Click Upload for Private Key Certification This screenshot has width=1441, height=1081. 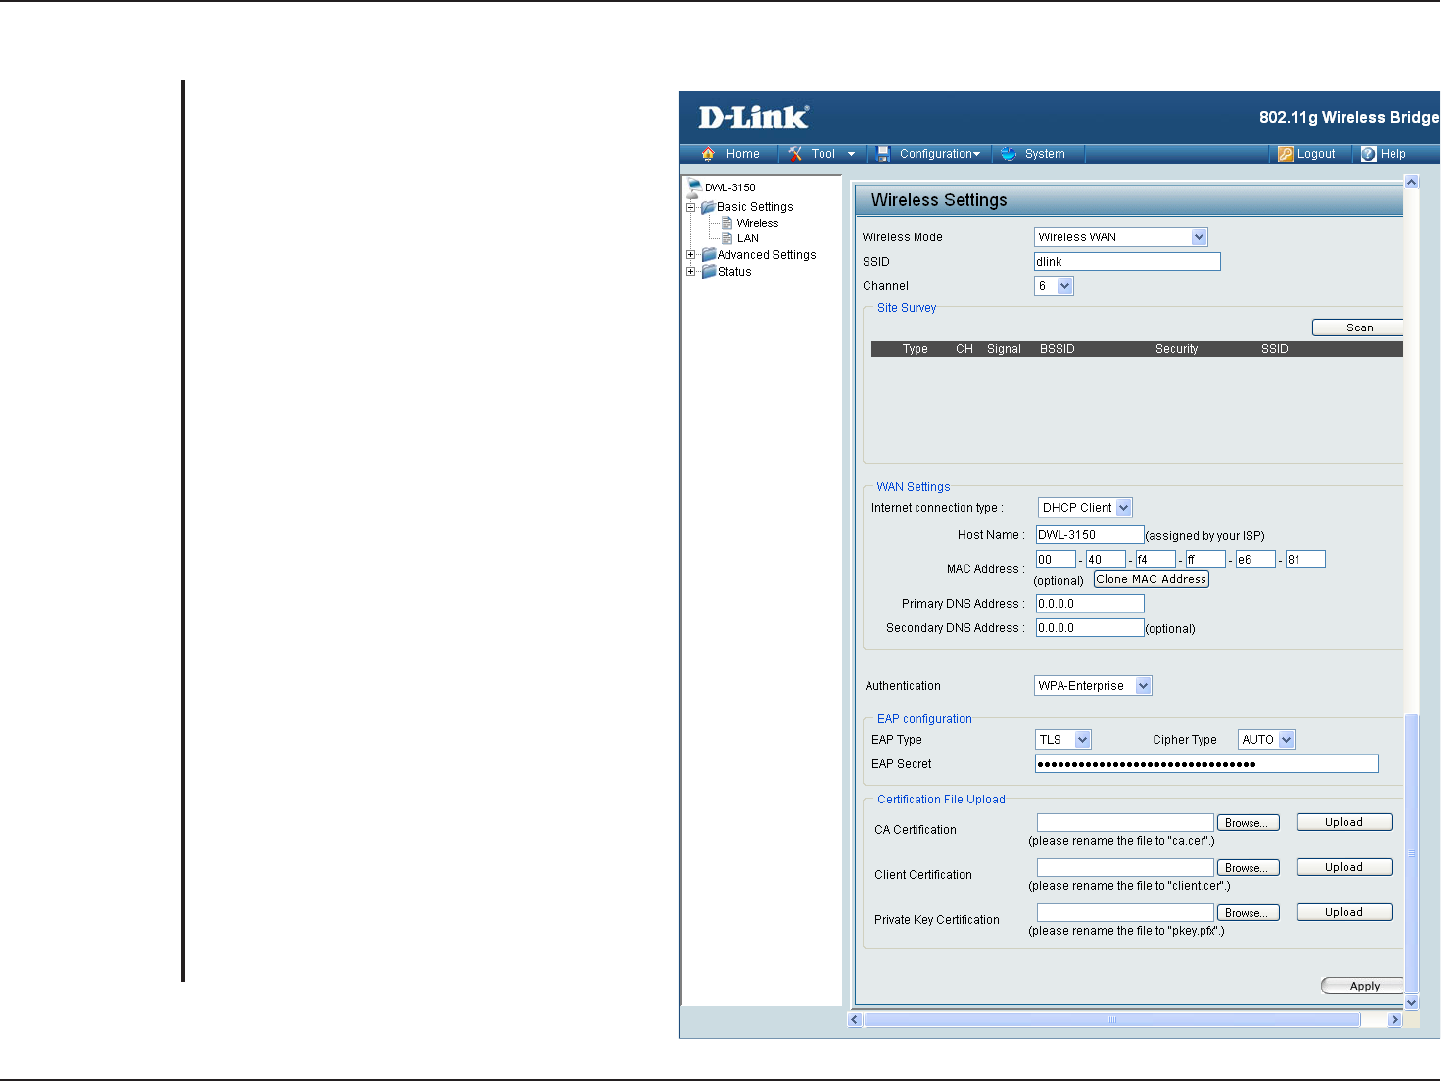[1344, 912]
